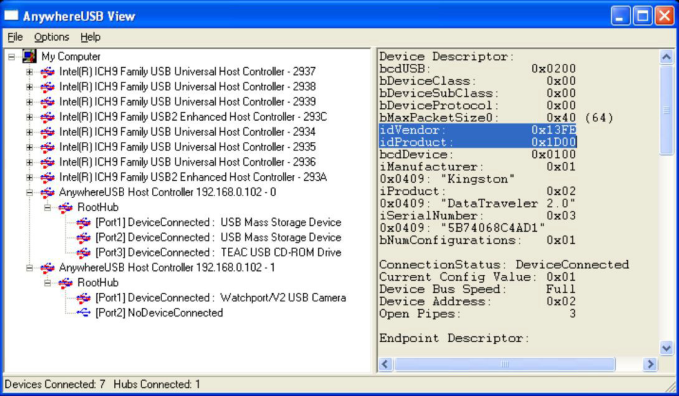
Task: Select Intel ICH9 USB2 Enhanced Host Controller - 293C
Action: (x=193, y=117)
